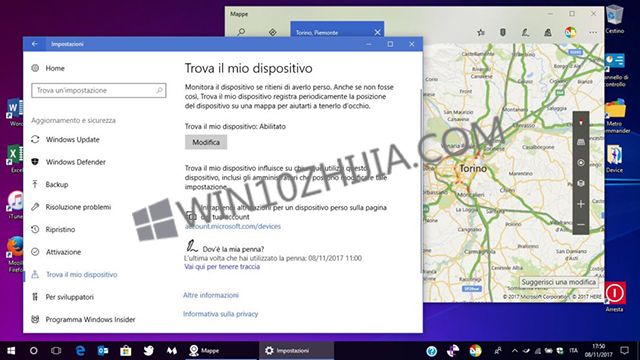The height and width of the screenshot is (360, 640).
Task: Show hidden system tray icons
Action: (515, 350)
